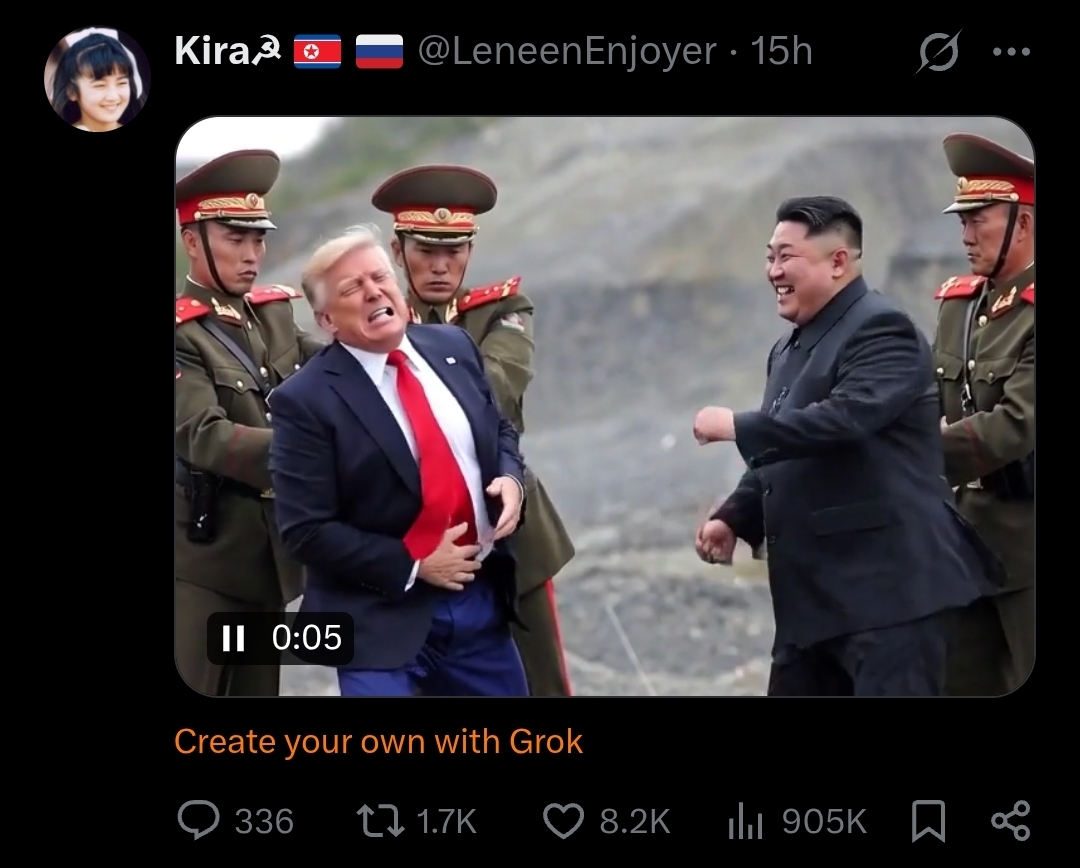Screen dimensions: 1080x868
Task: Click the 15h post timestamp
Action: click(x=781, y=51)
